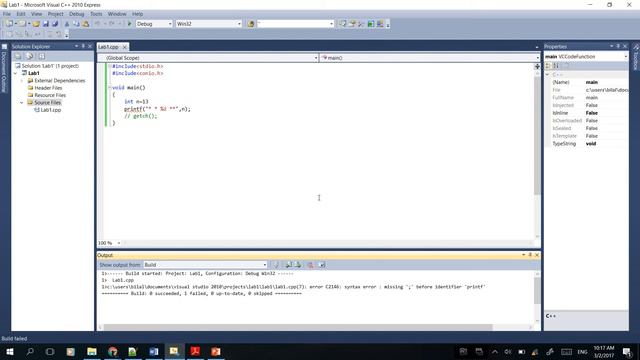
Task: Pin the Solution Explorer auto-hide icon
Action: [83, 47]
